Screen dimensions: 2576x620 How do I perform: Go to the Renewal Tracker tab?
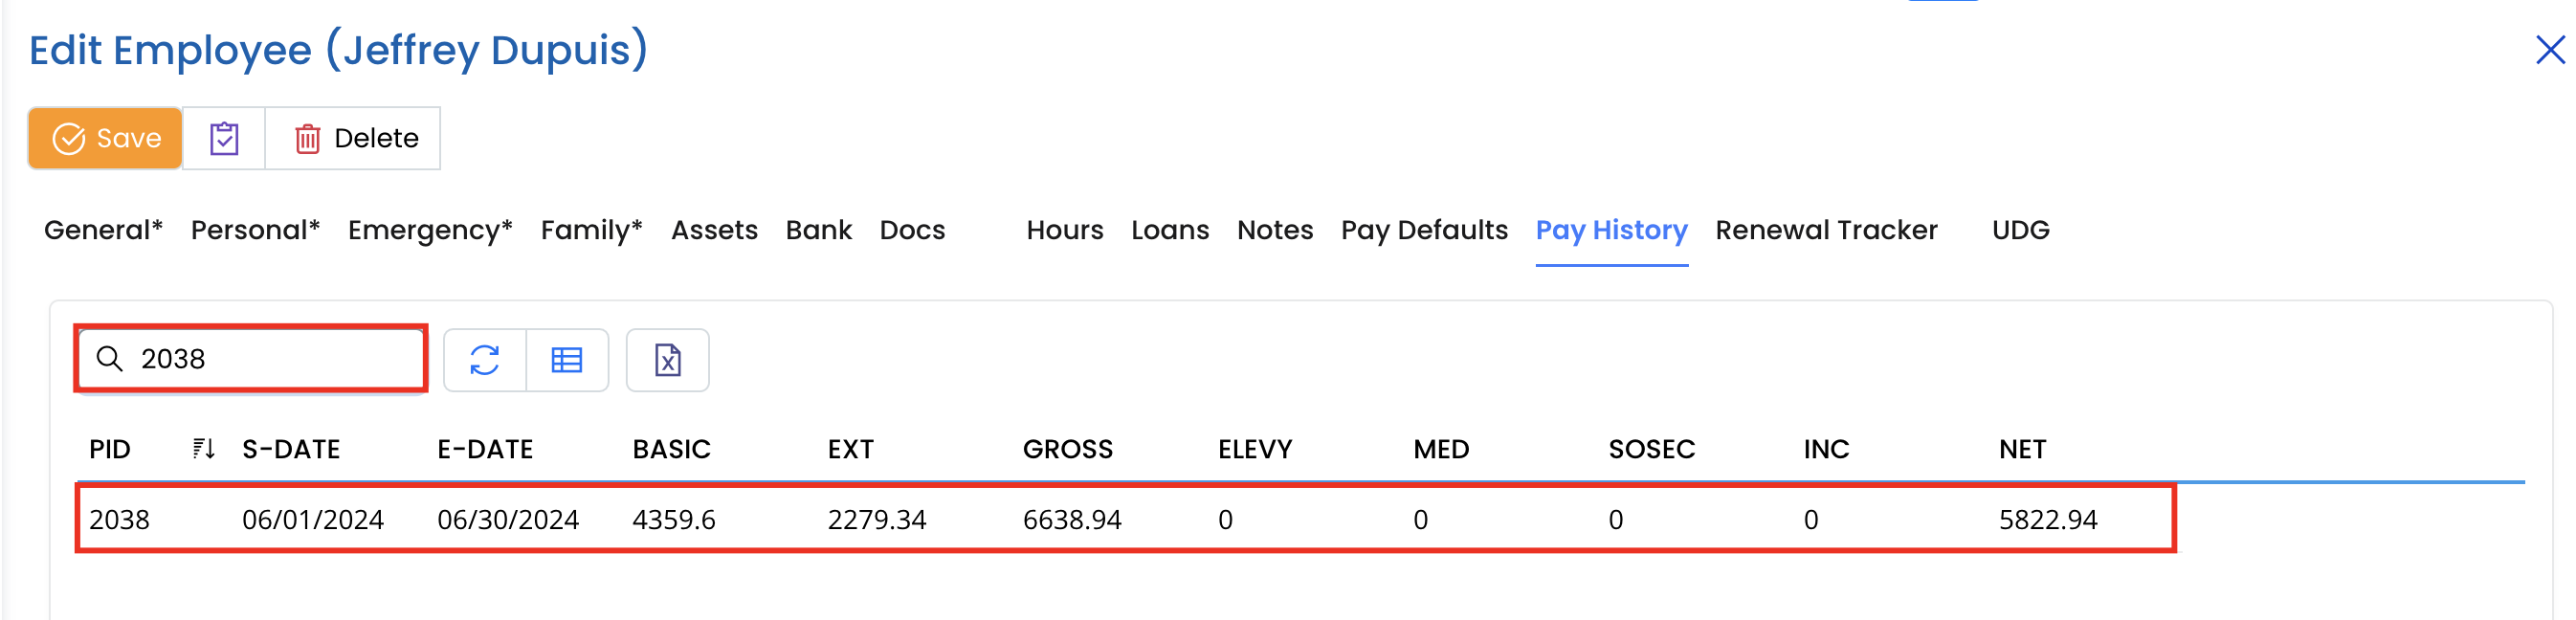[1826, 230]
